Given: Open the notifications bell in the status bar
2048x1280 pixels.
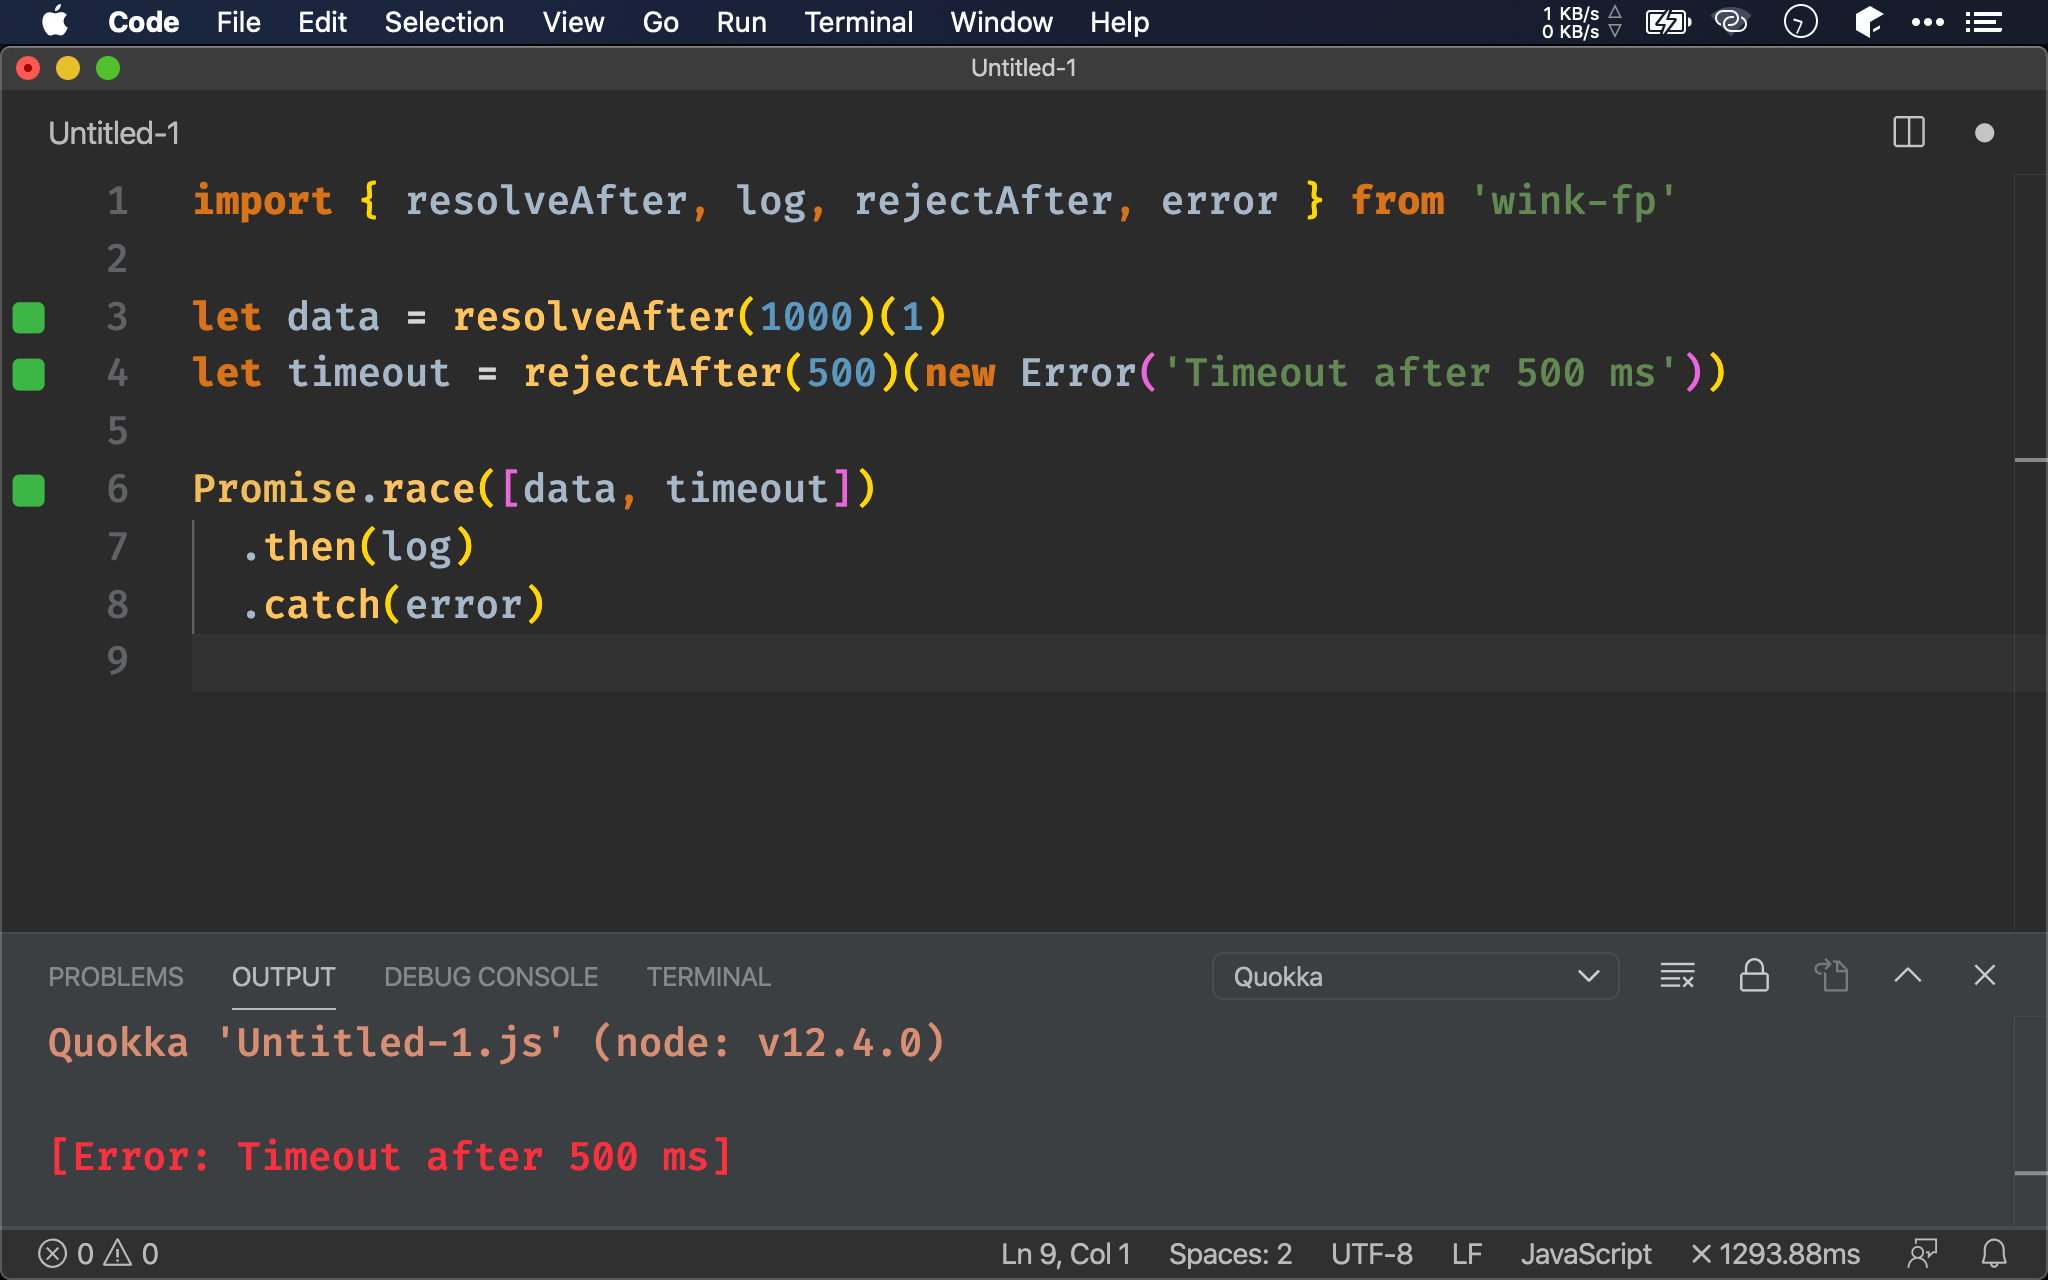Looking at the screenshot, I should [x=1994, y=1253].
